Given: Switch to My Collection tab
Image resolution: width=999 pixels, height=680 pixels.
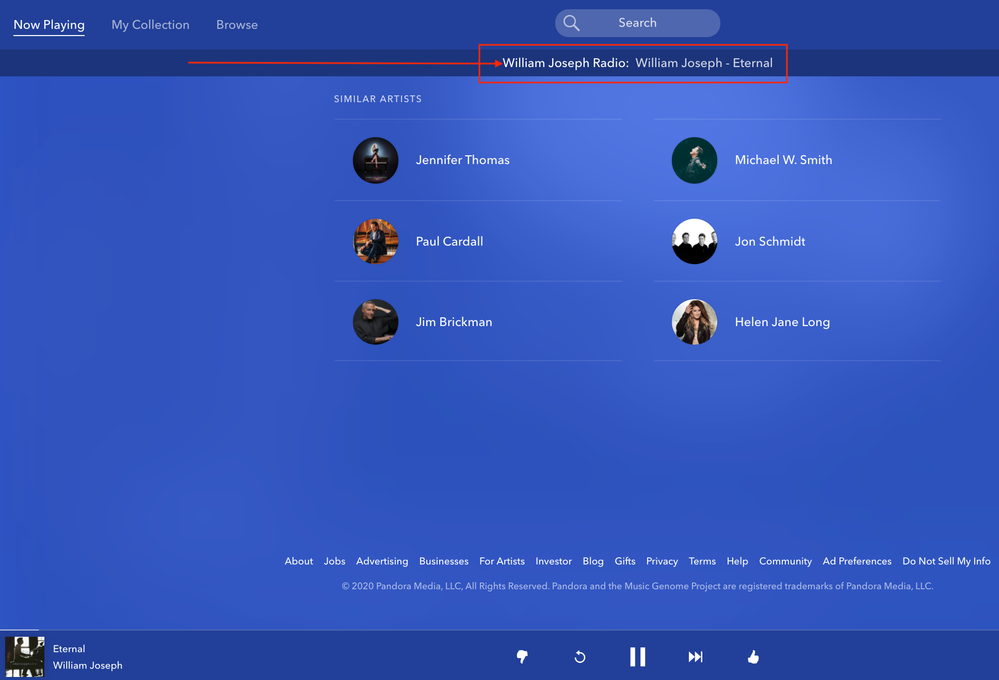Looking at the screenshot, I should pyautogui.click(x=150, y=25).
